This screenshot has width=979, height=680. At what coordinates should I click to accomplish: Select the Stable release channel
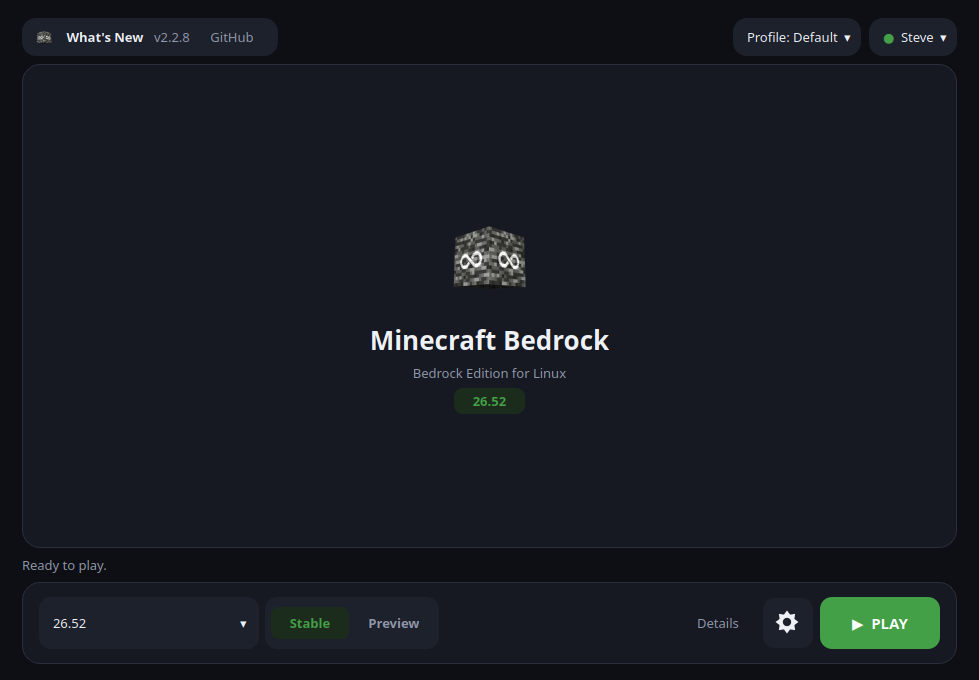pos(310,623)
